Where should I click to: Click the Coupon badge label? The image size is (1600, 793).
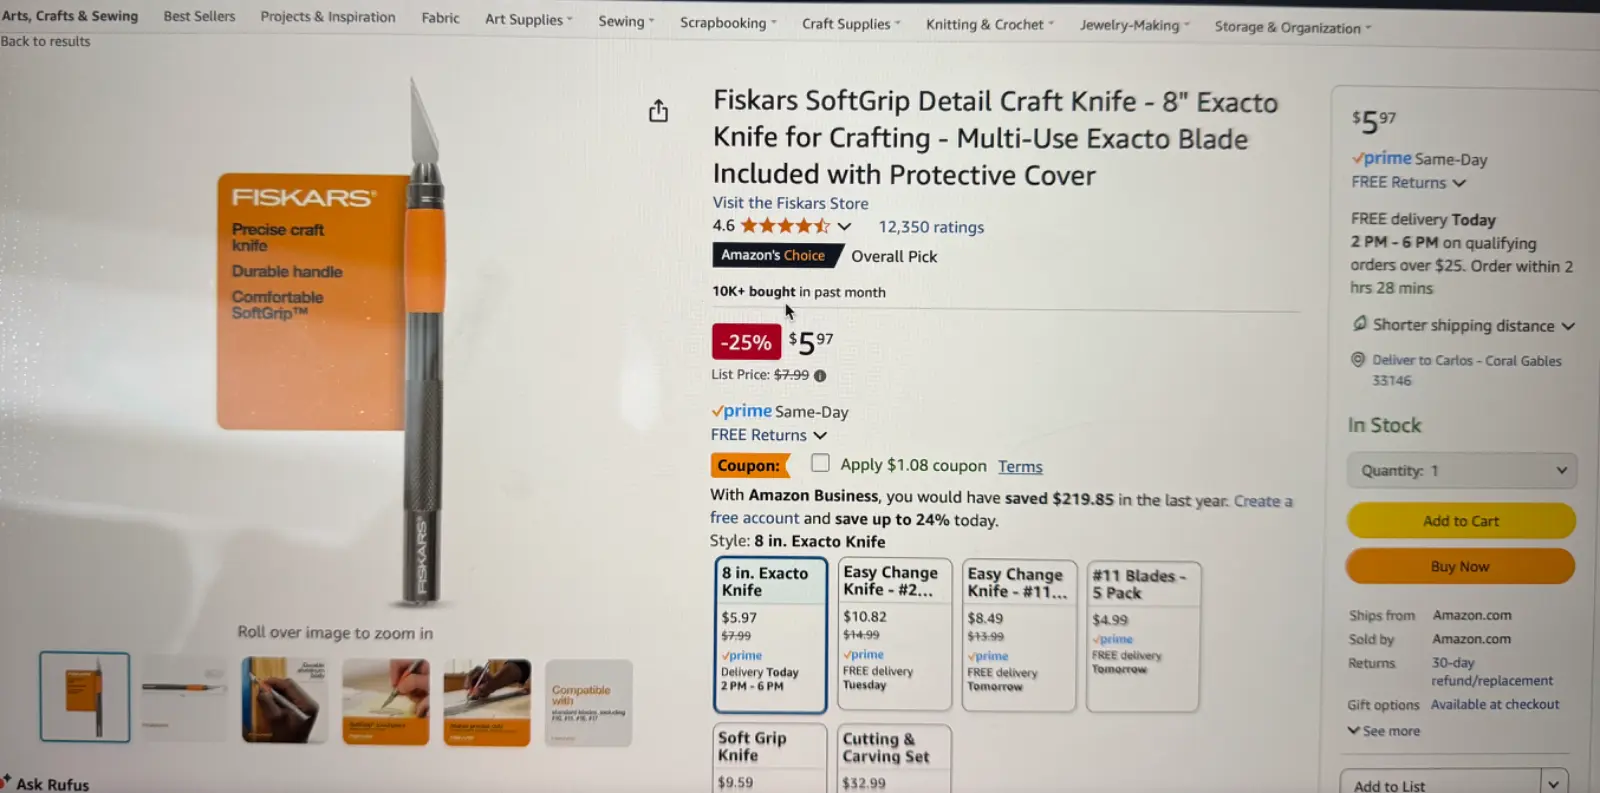tap(749, 466)
